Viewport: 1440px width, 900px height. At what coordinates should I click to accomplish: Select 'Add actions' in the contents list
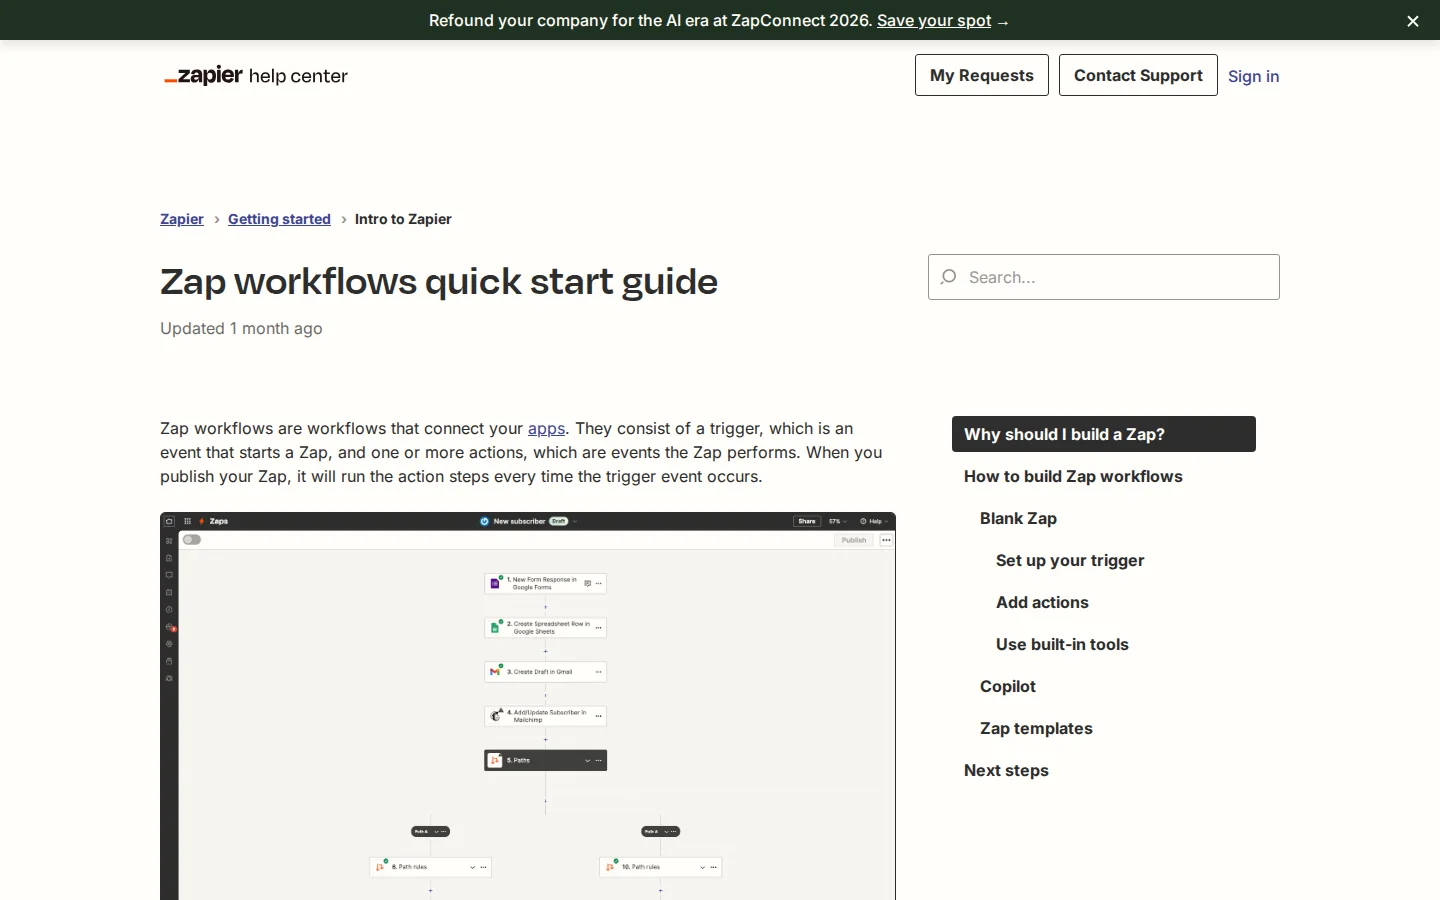[x=1042, y=602]
